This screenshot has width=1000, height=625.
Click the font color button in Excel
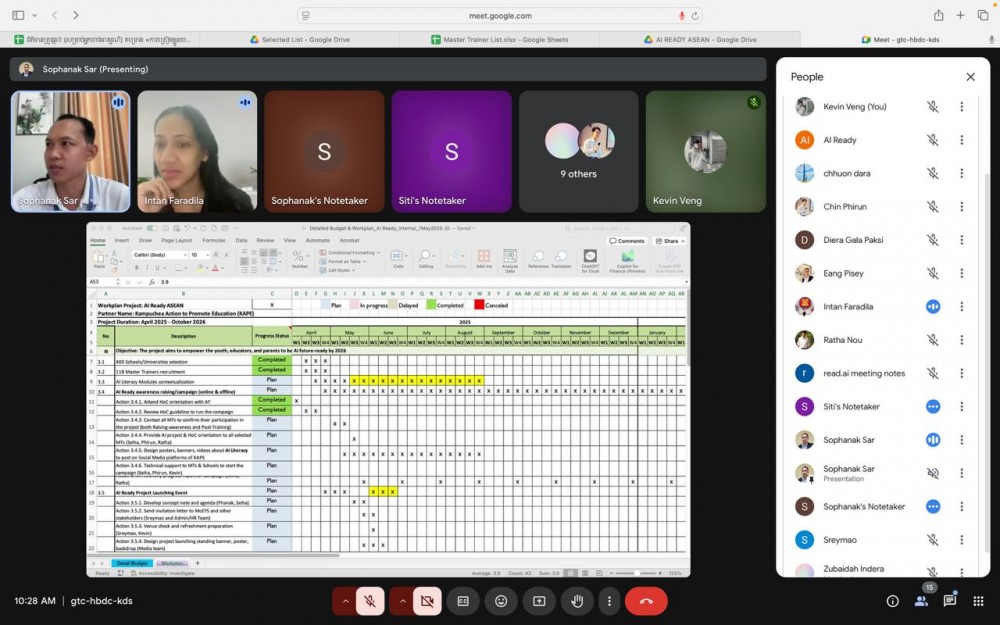pyautogui.click(x=214, y=268)
